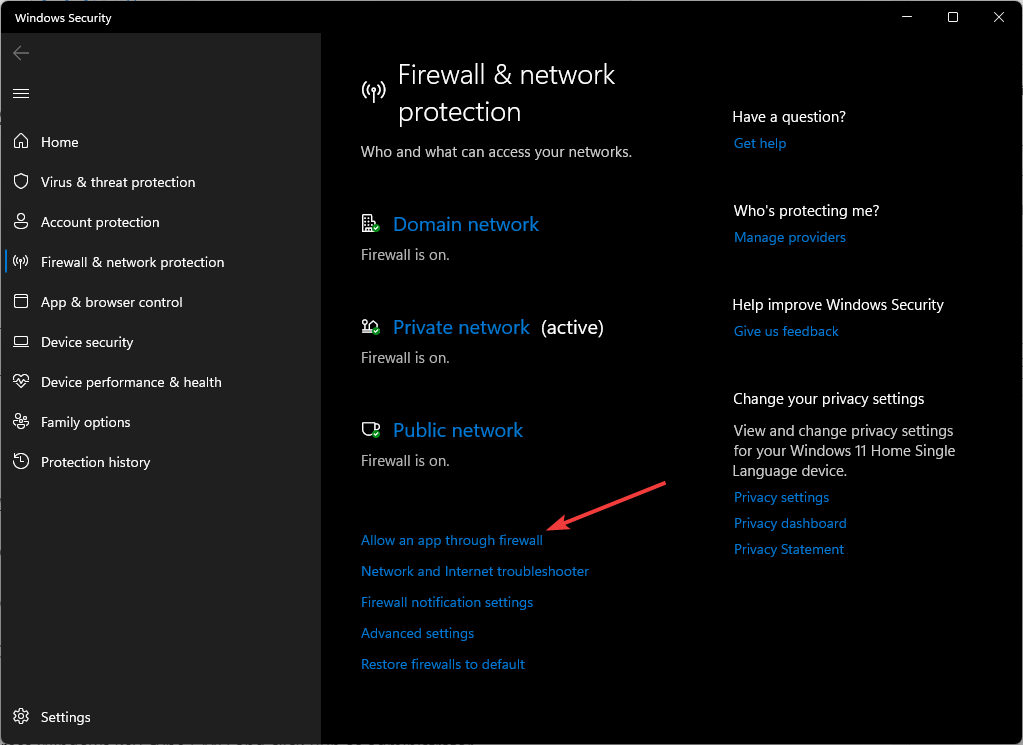This screenshot has width=1023, height=745.
Task: Open Manage providers link
Action: (x=789, y=237)
